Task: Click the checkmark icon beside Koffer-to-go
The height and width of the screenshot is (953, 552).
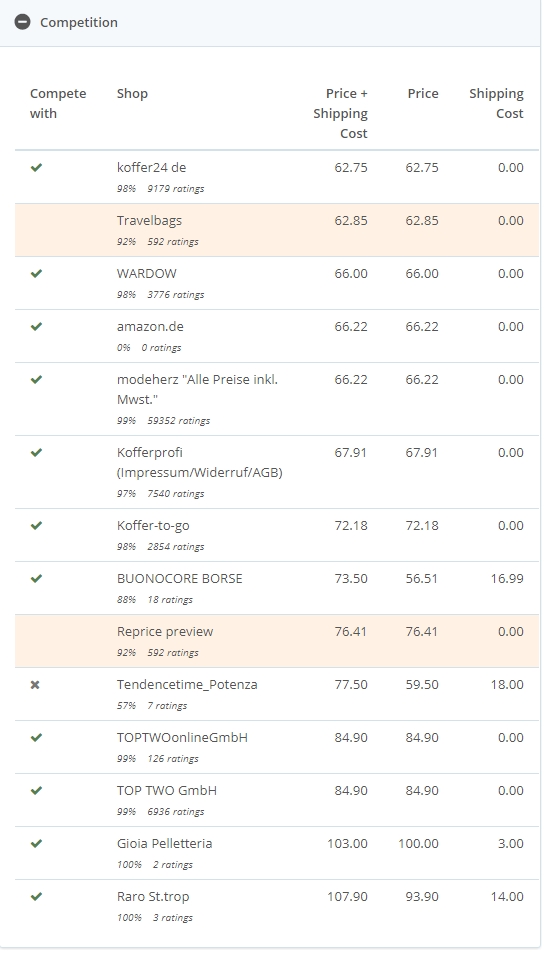Action: click(x=36, y=525)
